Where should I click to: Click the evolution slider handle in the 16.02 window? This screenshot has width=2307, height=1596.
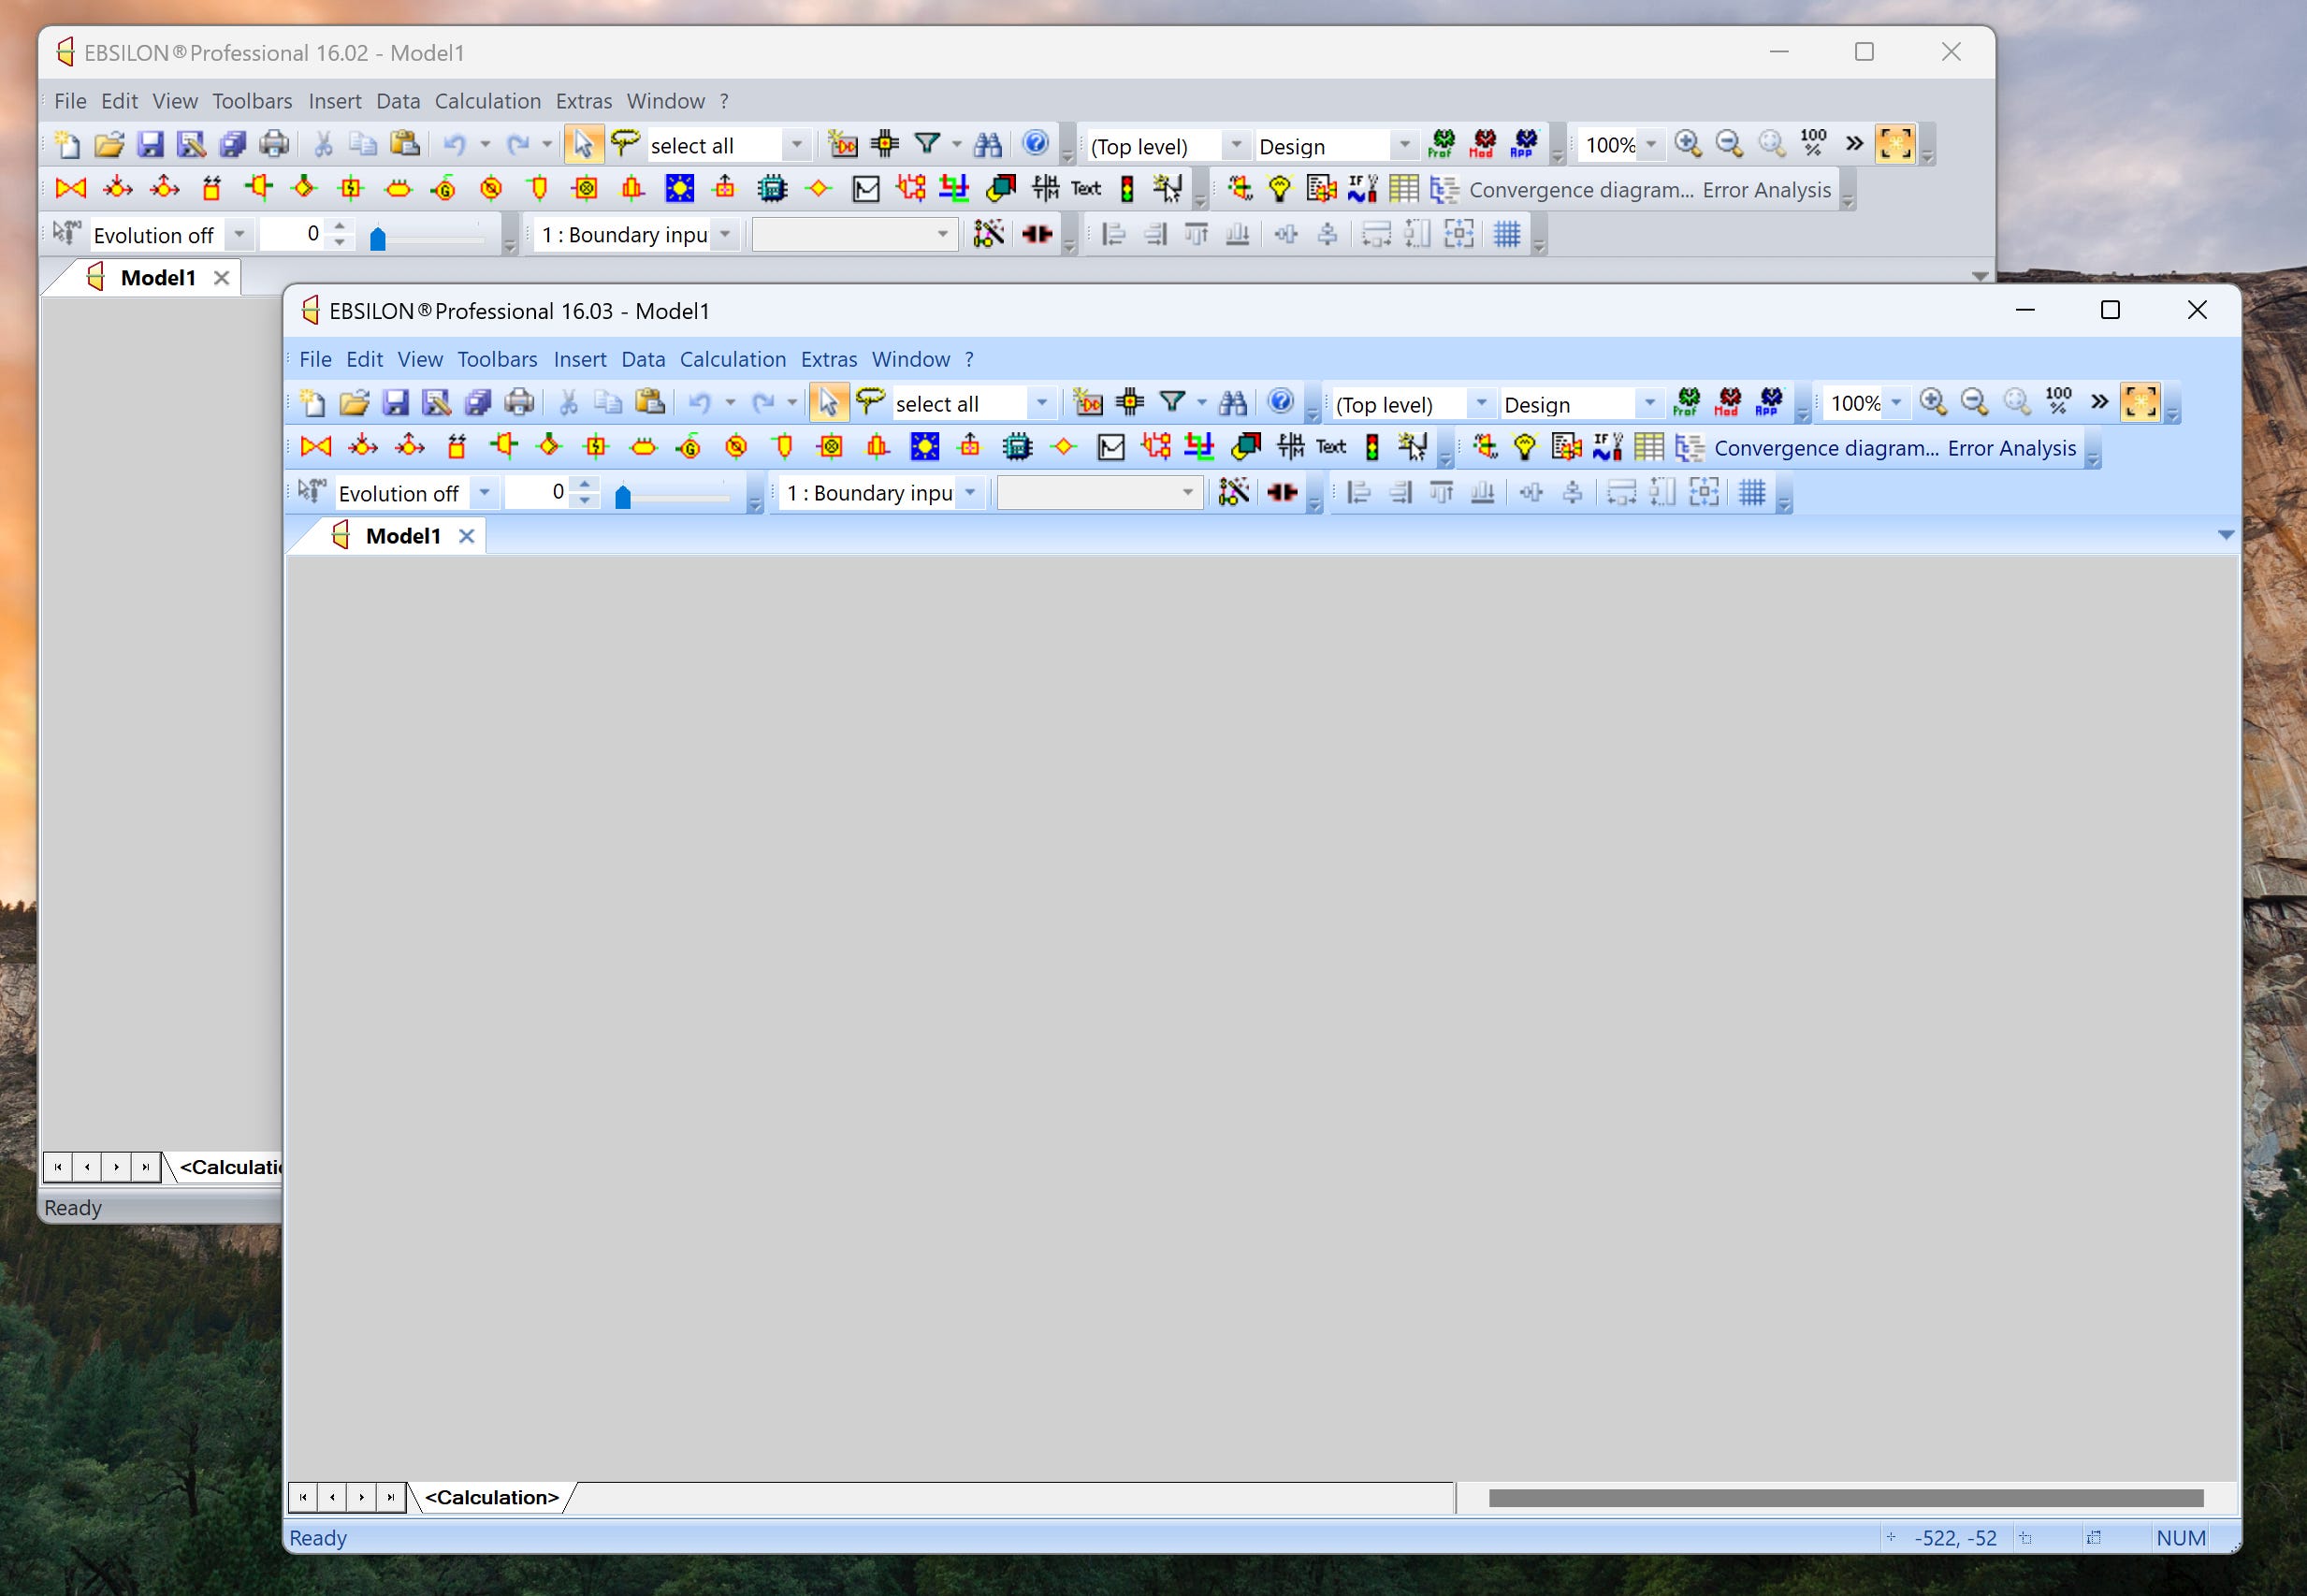point(377,239)
